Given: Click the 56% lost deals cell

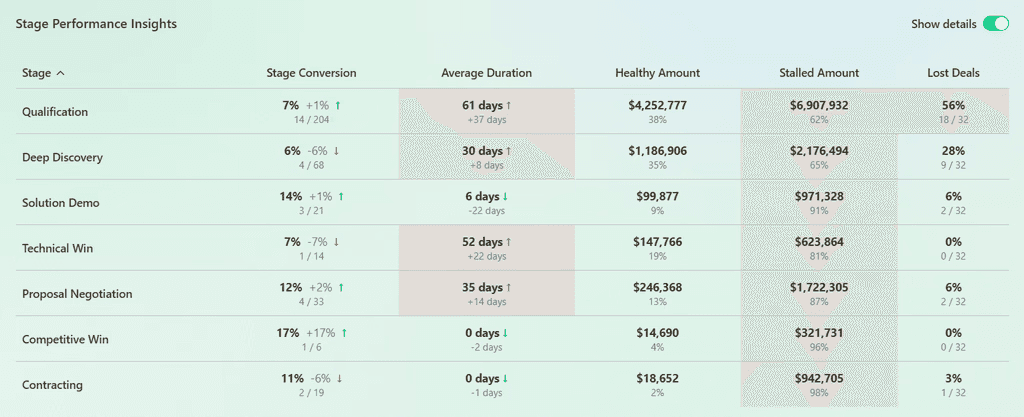Looking at the screenshot, I should click(953, 112).
